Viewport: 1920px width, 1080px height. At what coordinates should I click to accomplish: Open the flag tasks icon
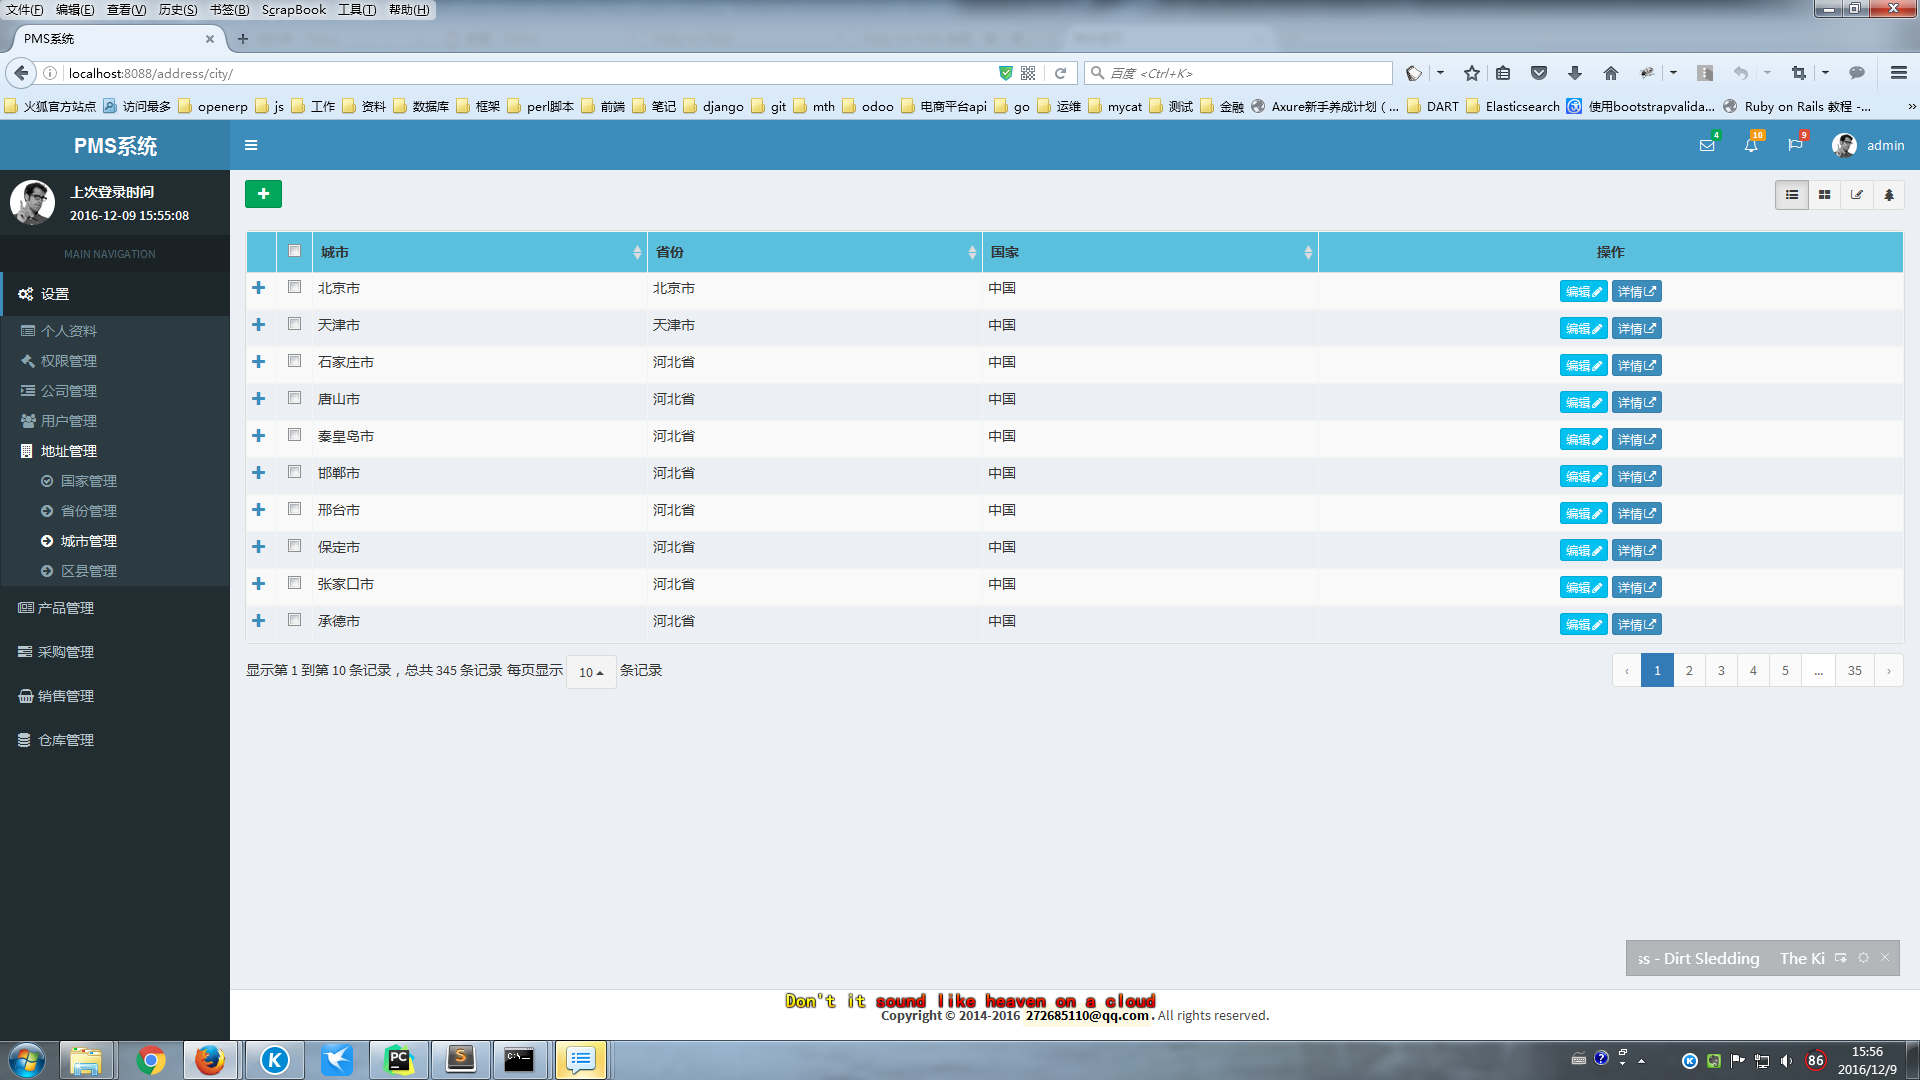click(x=1795, y=145)
